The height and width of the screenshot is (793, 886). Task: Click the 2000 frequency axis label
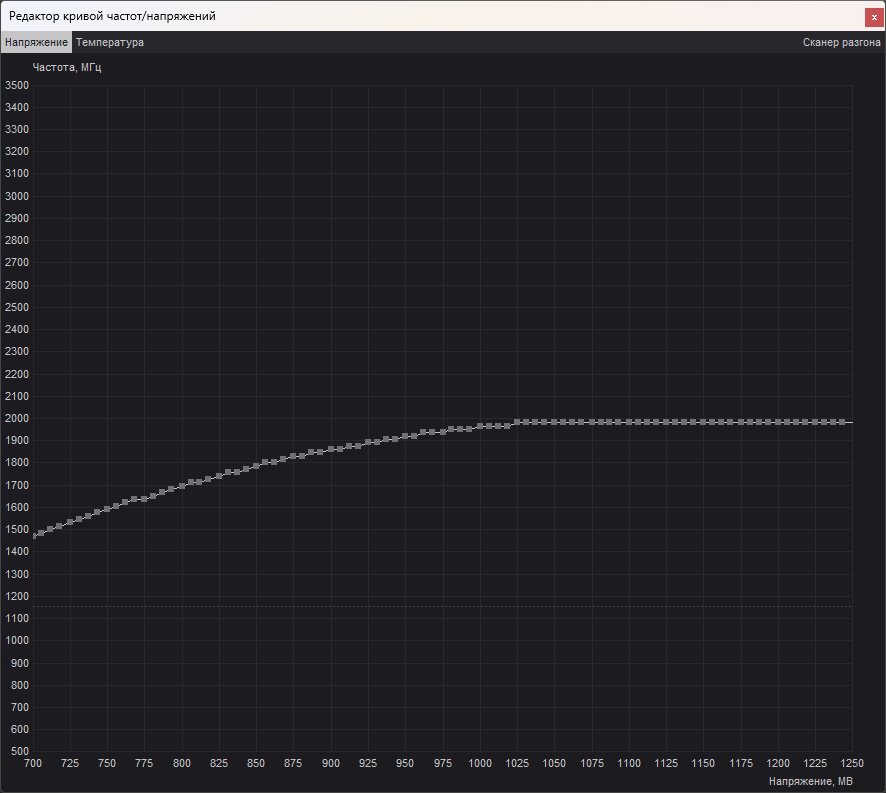pos(17,418)
